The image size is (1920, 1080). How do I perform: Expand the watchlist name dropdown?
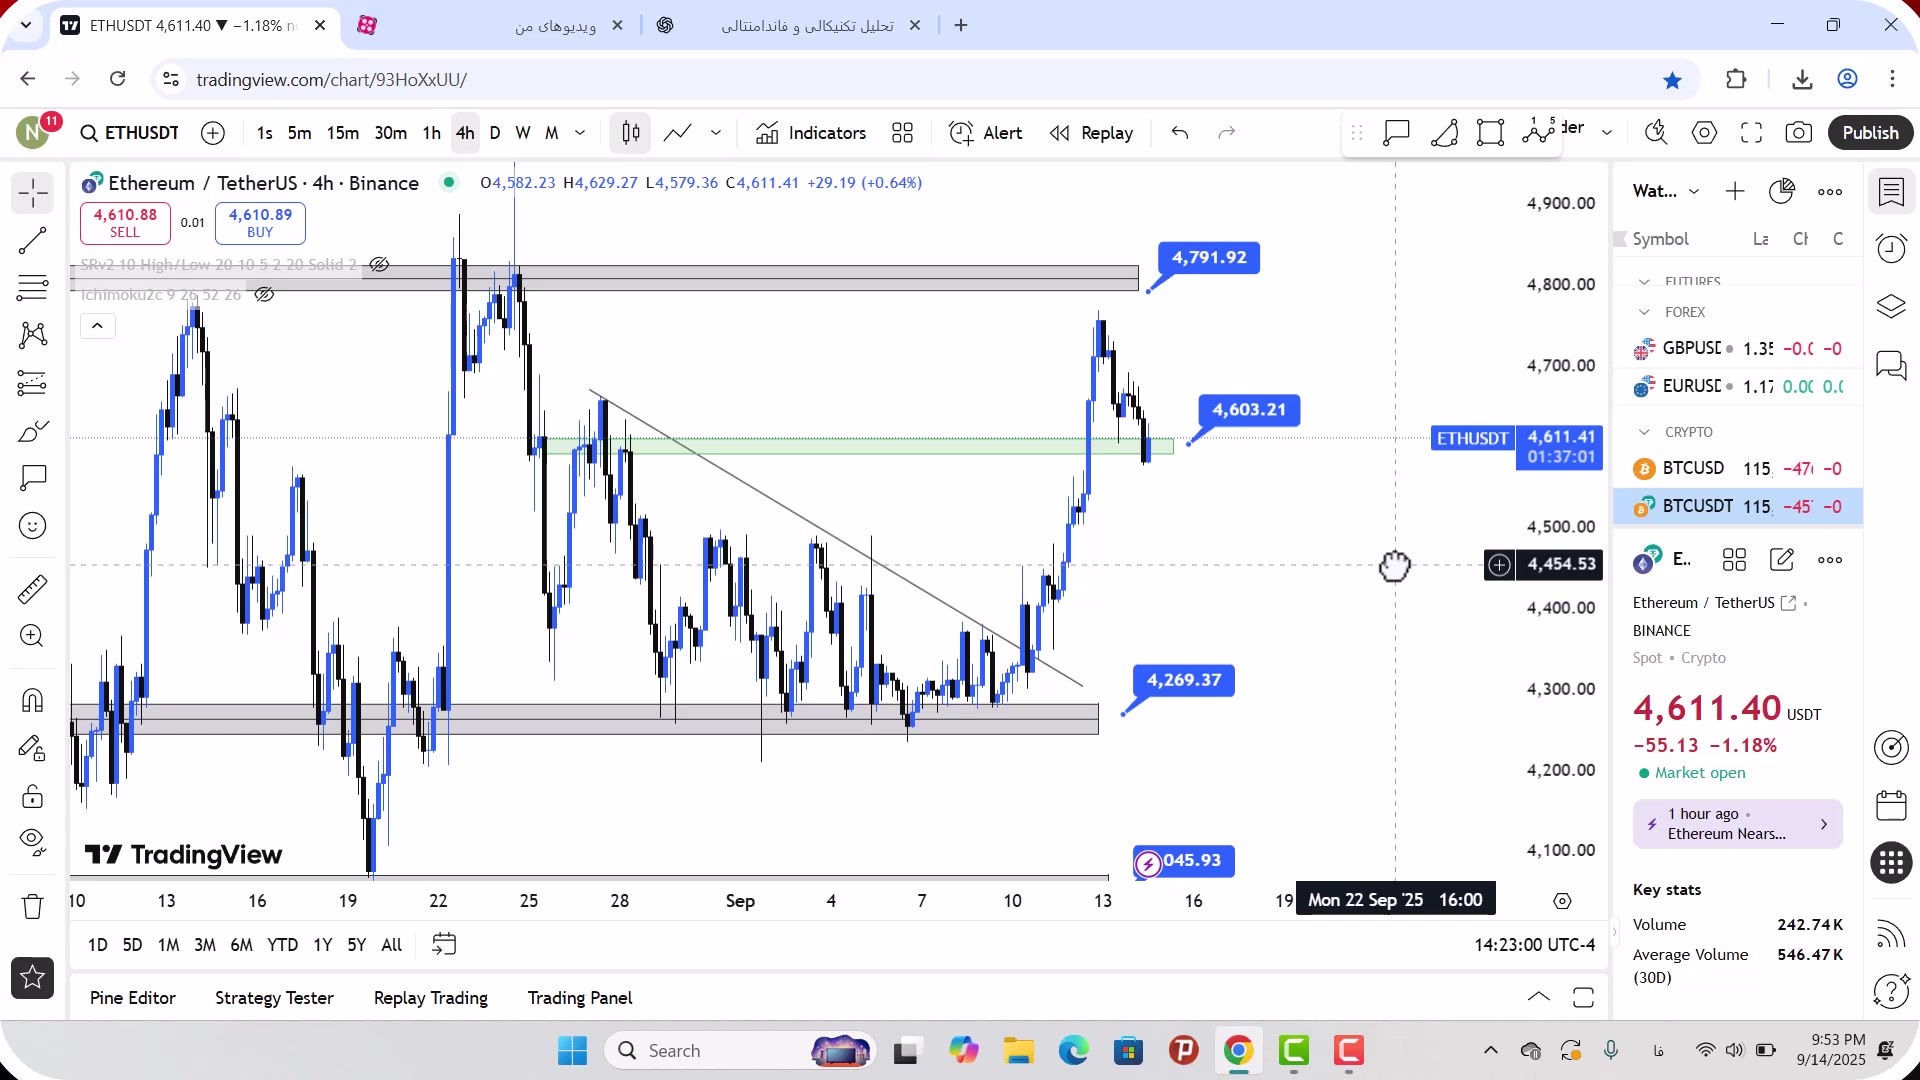point(1694,192)
